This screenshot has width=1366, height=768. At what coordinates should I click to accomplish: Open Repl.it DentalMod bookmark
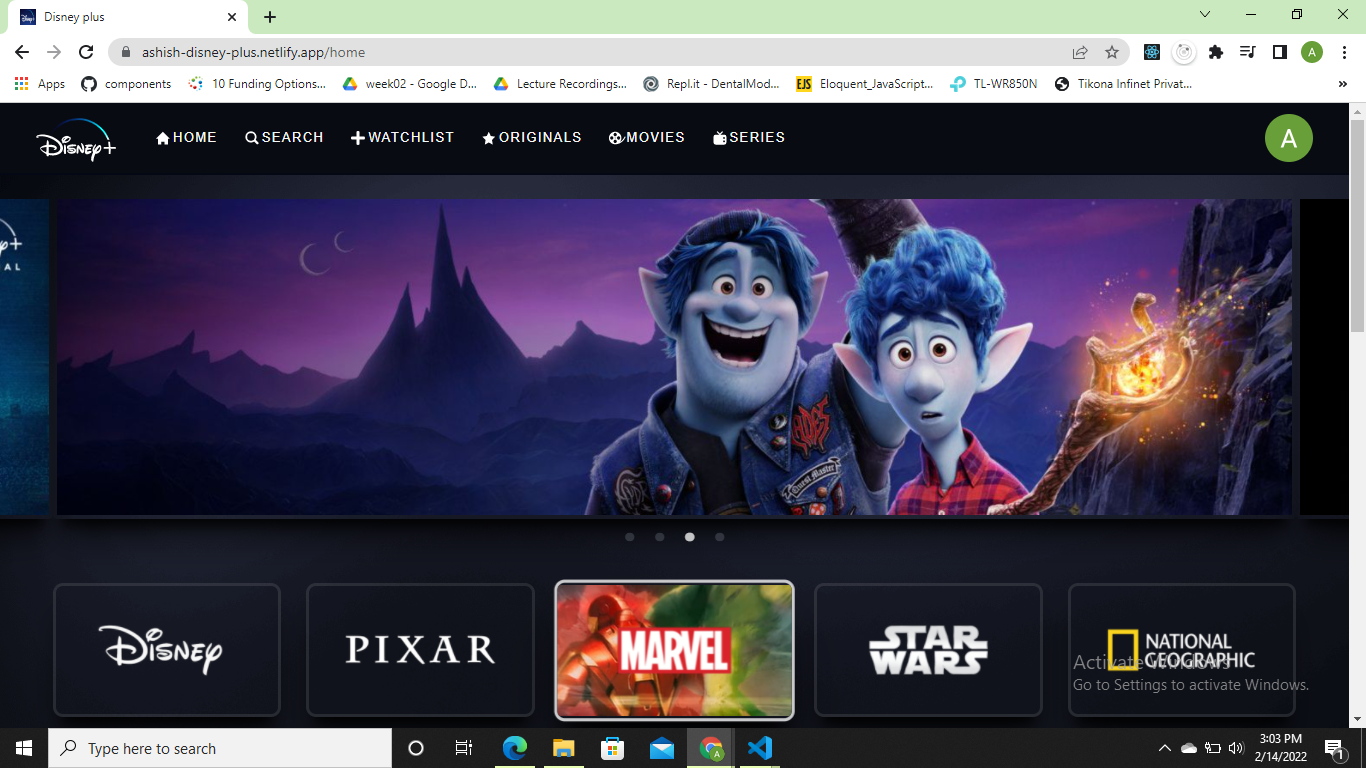coord(711,84)
